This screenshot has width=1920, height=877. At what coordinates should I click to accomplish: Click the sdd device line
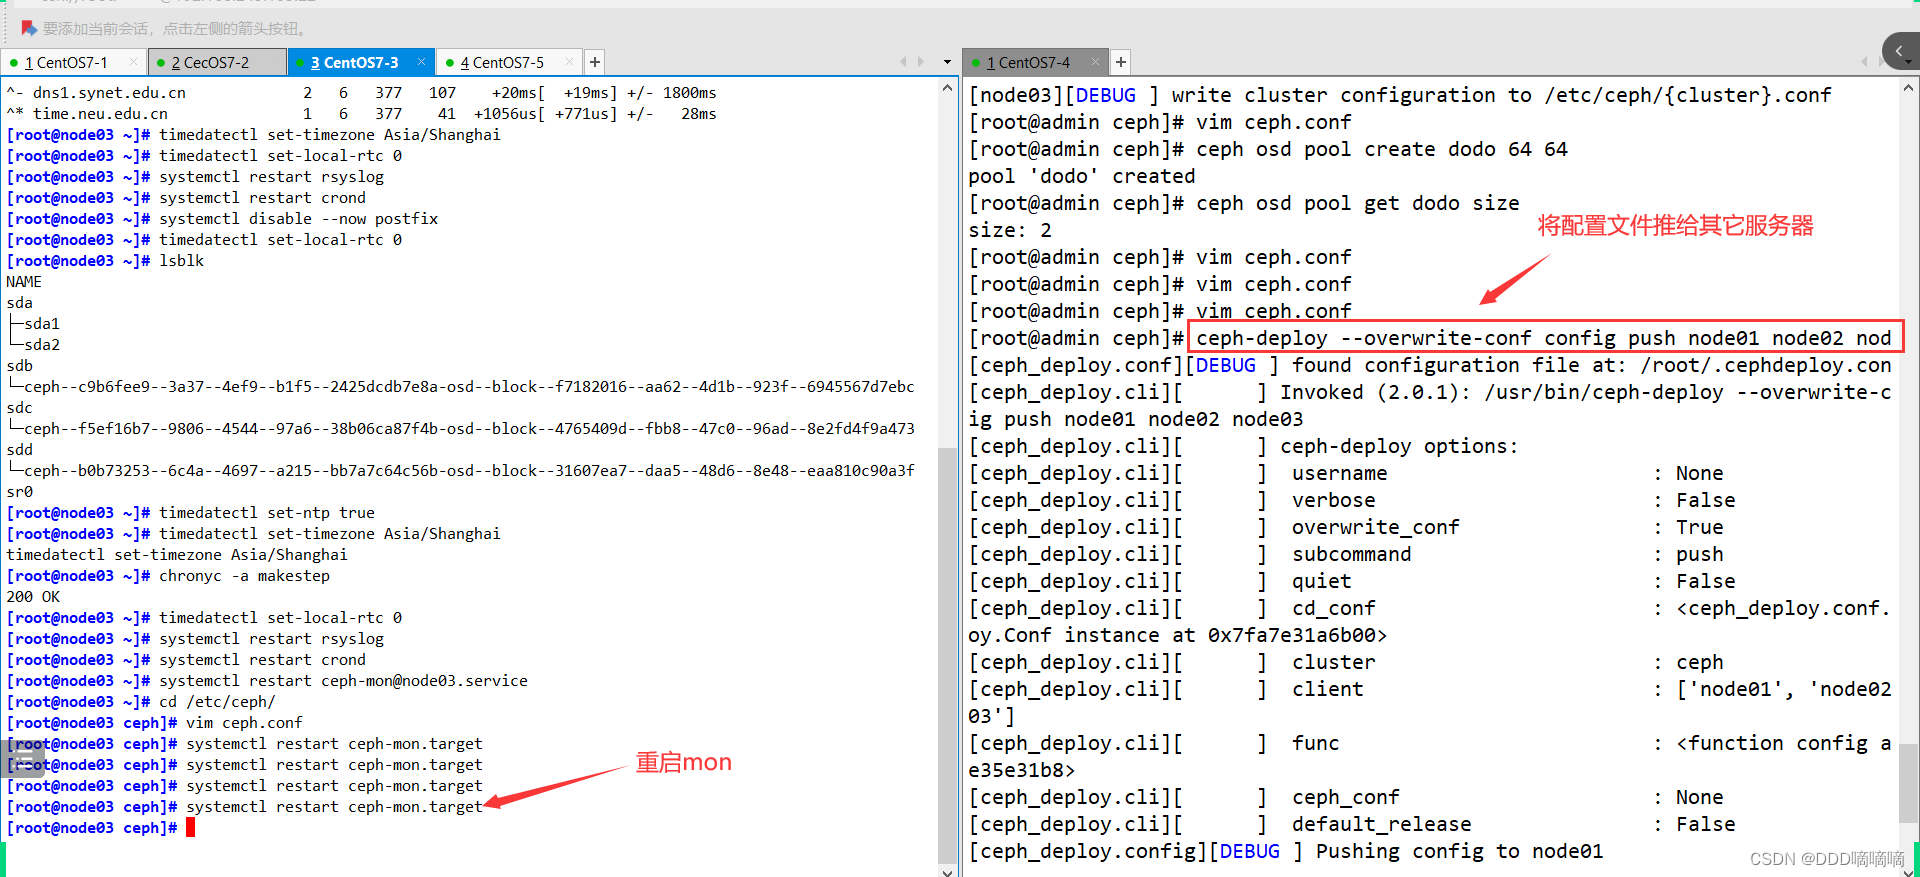click(x=19, y=450)
